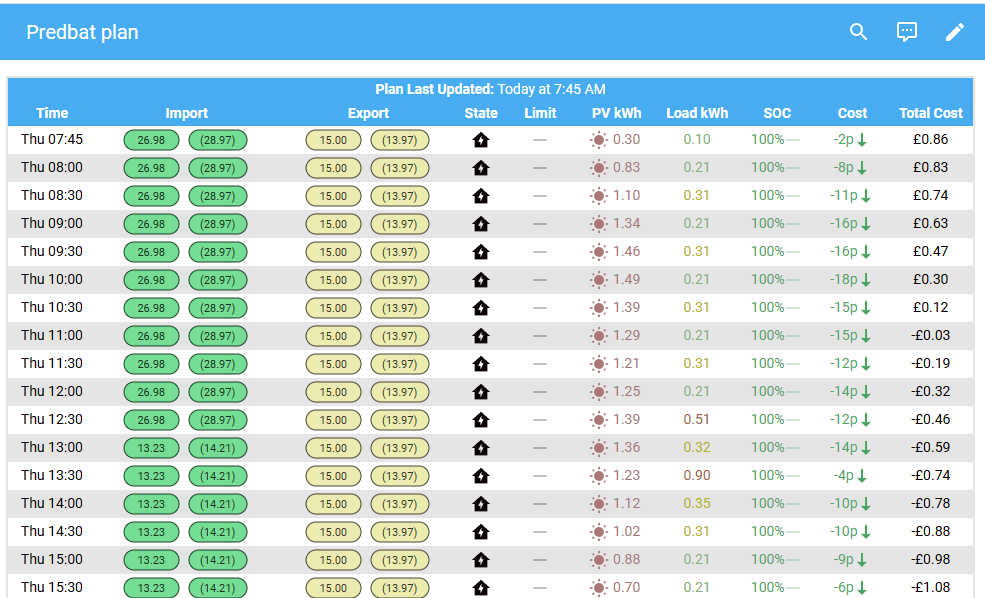Click the Load kWh column header
Screen dimensions: 985x598
pyautogui.click(x=697, y=113)
